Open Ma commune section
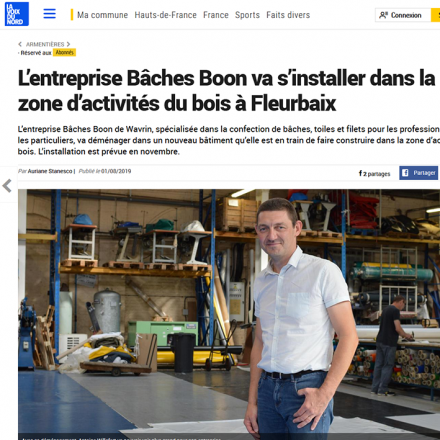This screenshot has height=440, width=440. pos(102,15)
